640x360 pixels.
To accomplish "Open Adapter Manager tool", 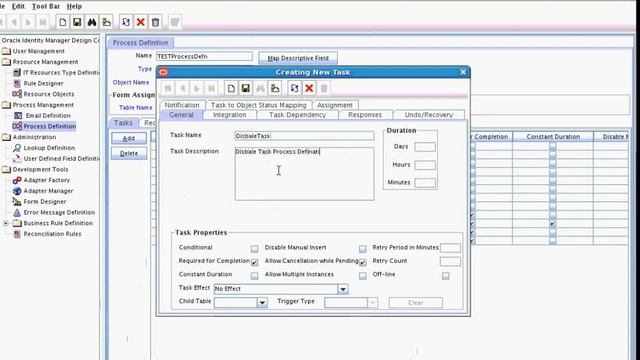I will (x=43, y=191).
